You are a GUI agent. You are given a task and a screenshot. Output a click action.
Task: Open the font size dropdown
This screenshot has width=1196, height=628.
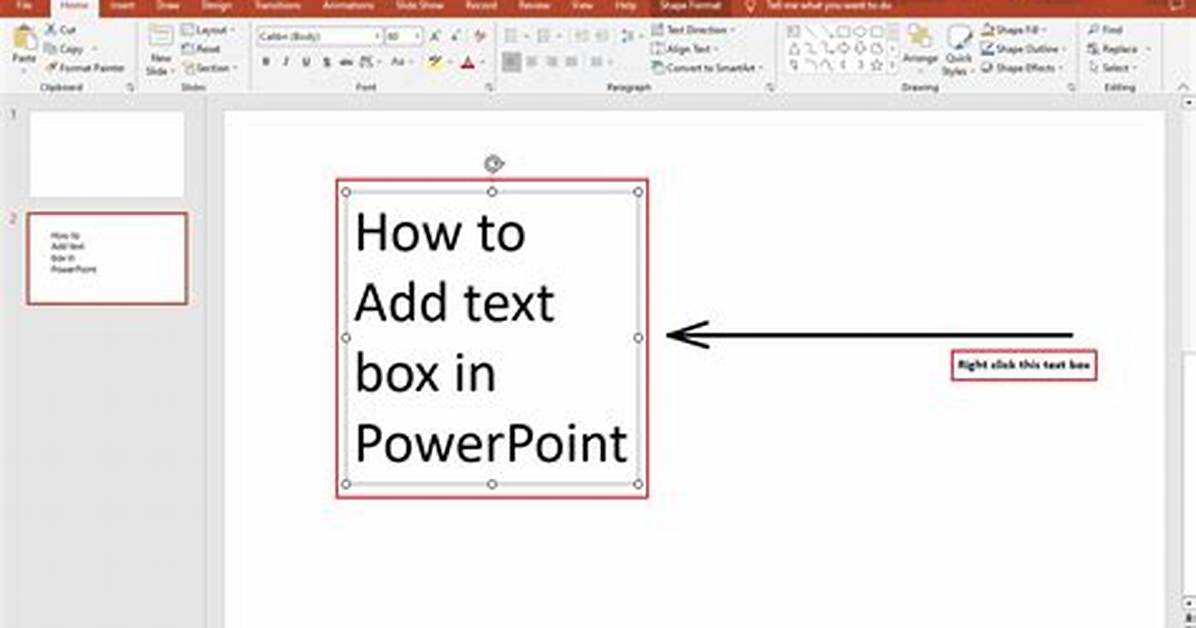point(417,36)
